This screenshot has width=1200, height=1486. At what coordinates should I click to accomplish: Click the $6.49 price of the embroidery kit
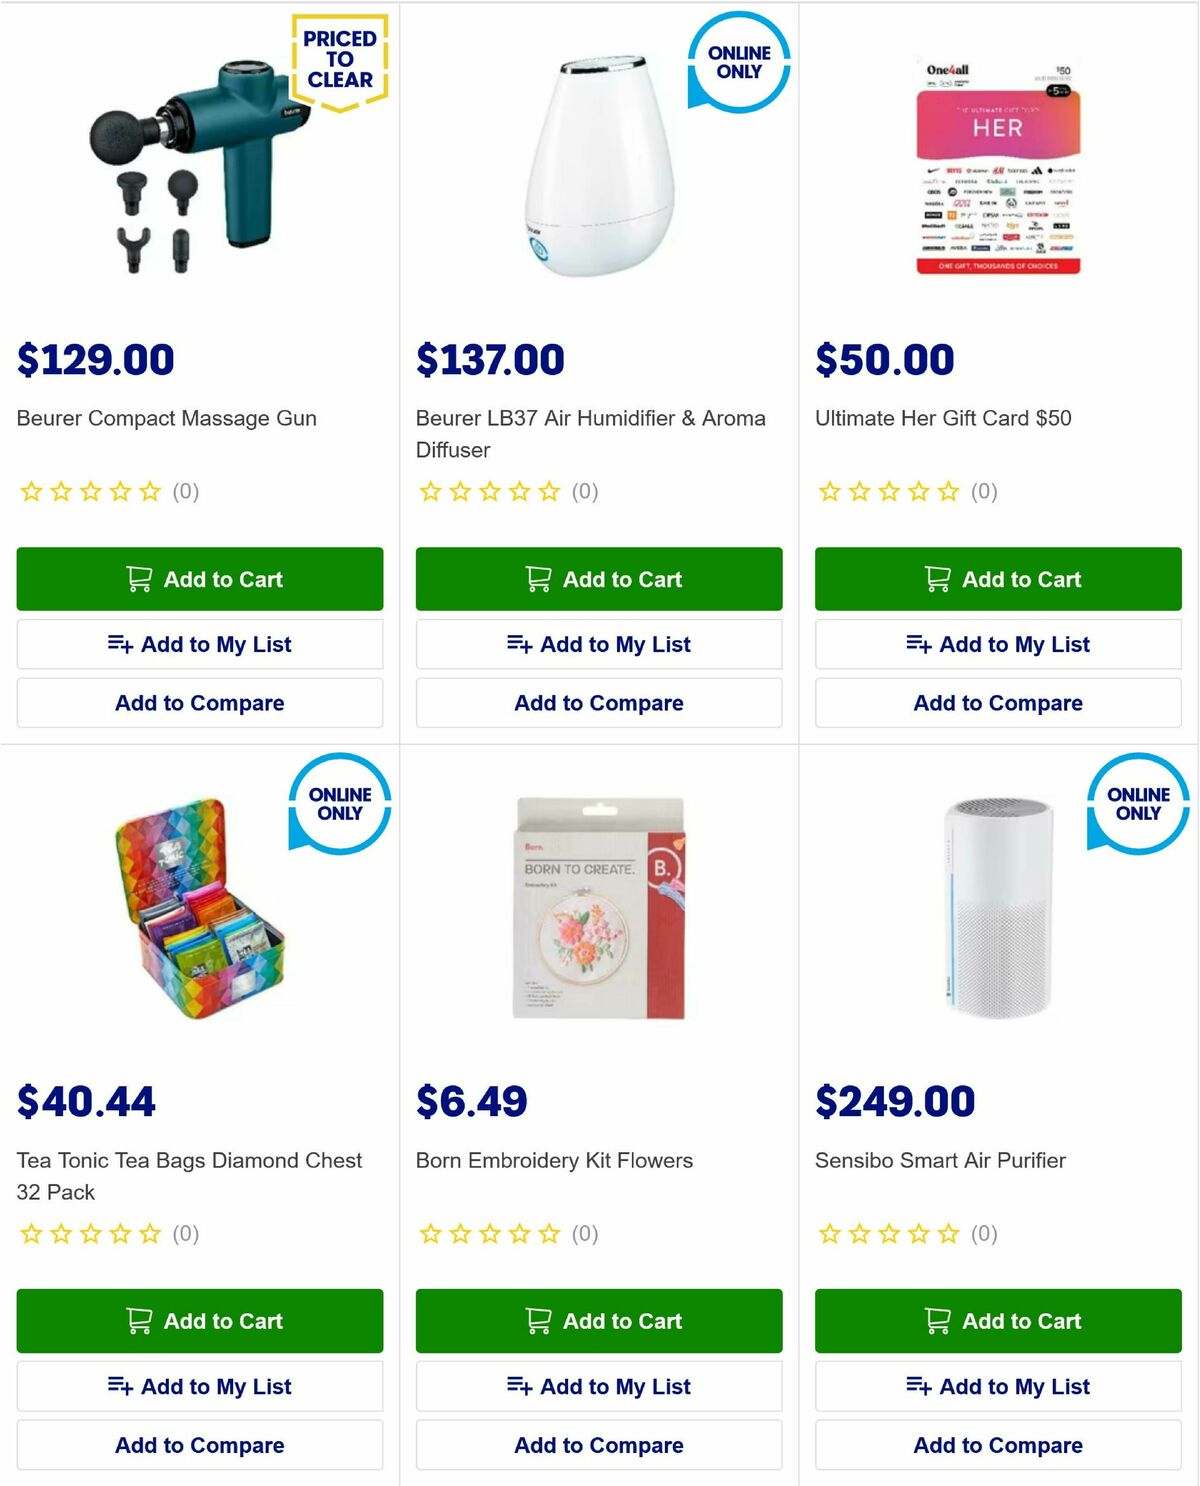click(x=471, y=1101)
